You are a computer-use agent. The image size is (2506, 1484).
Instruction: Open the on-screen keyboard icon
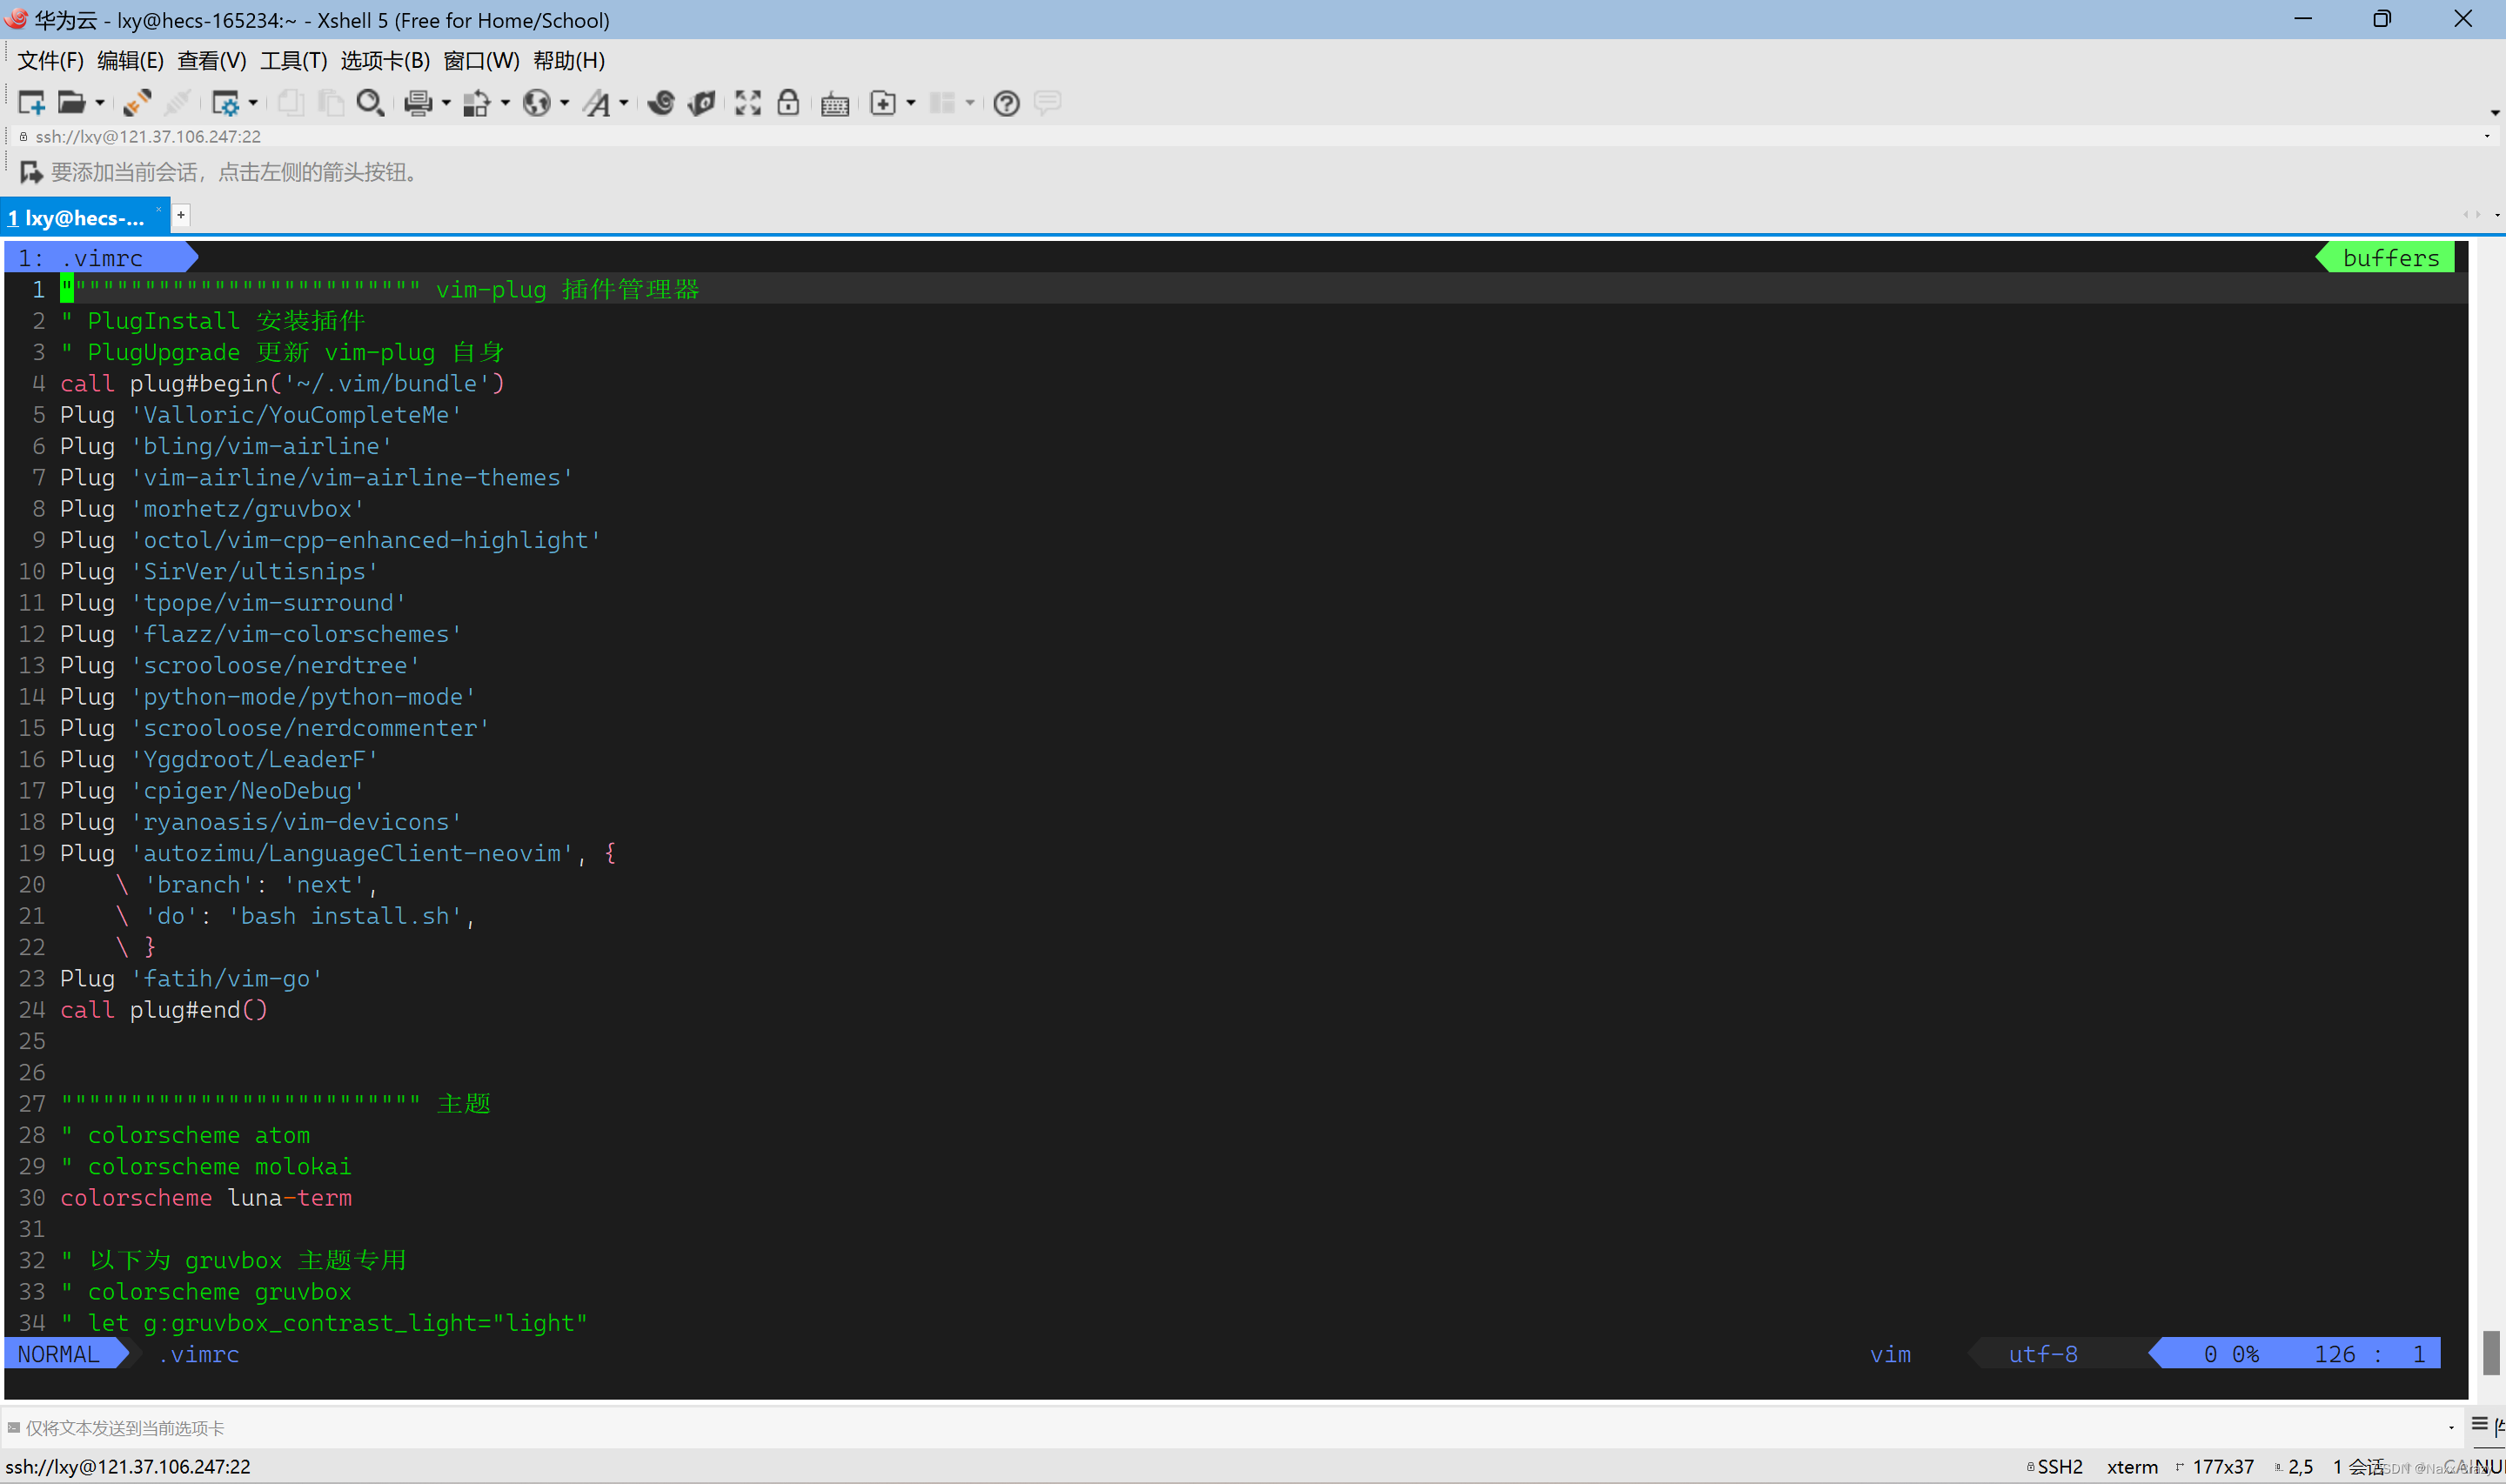[x=835, y=102]
